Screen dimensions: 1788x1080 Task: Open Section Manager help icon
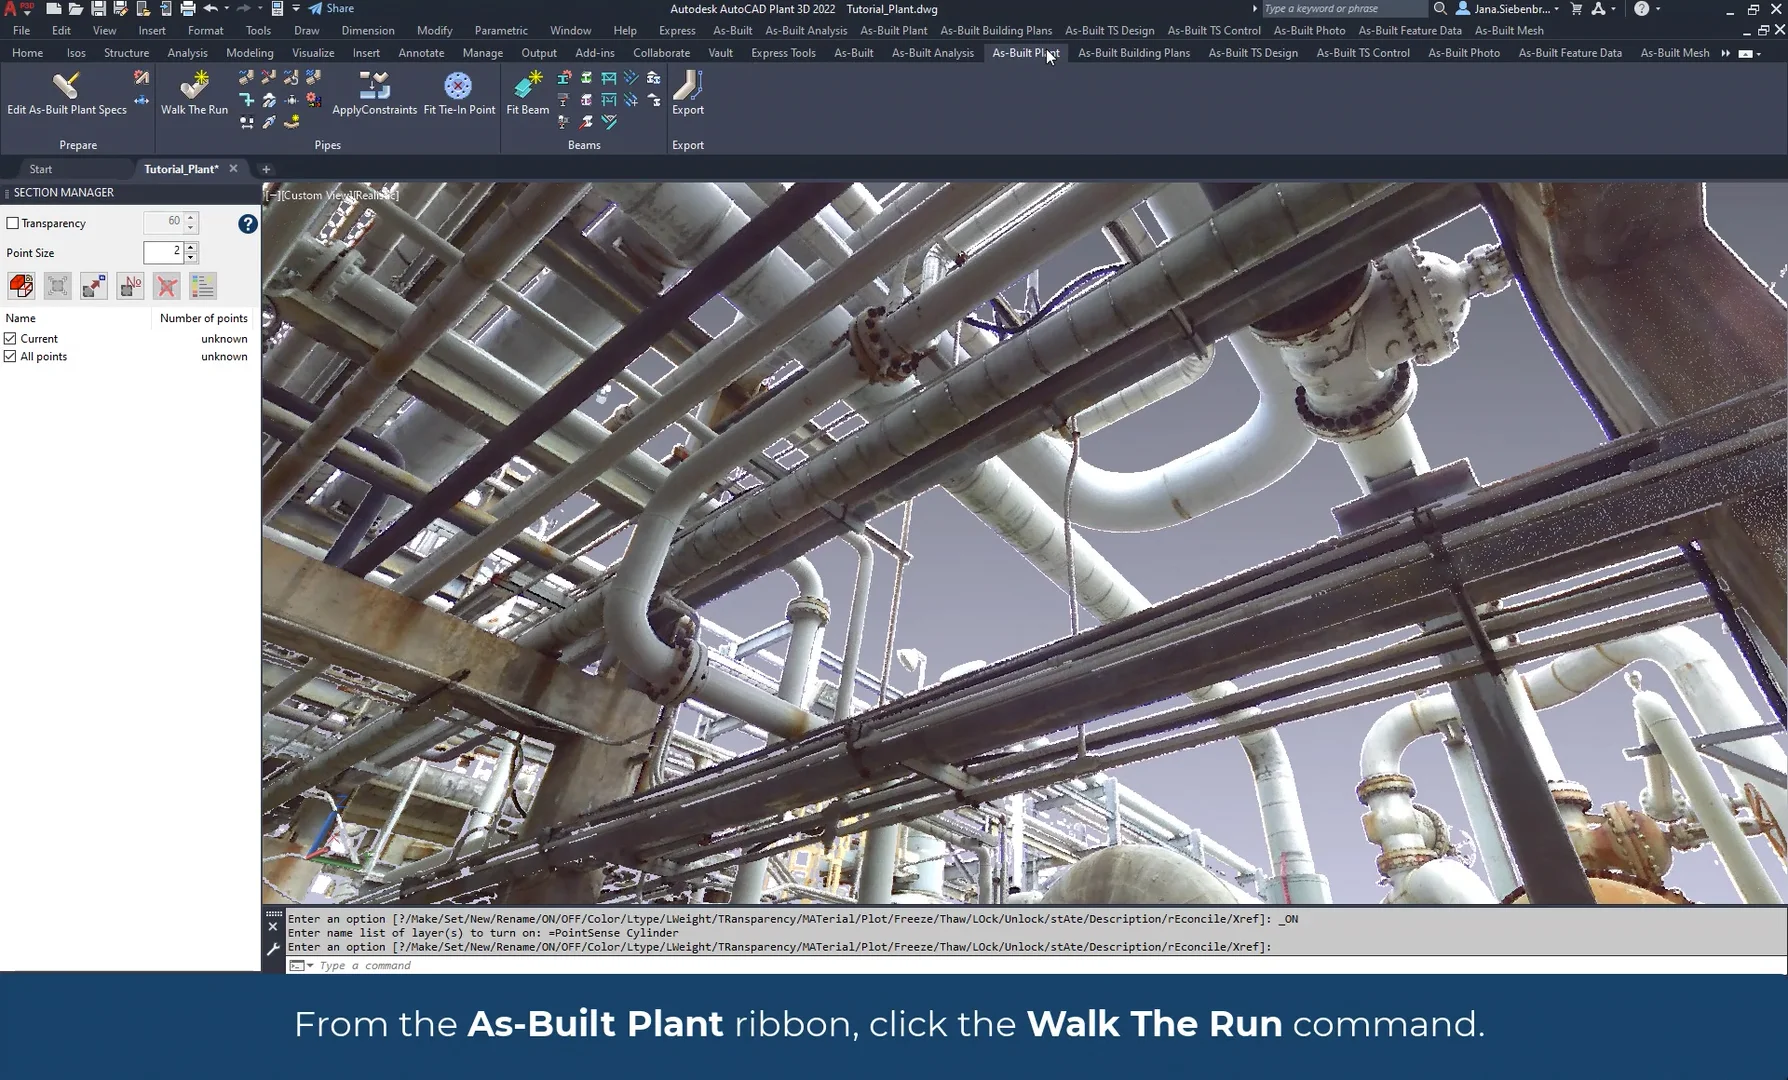point(248,224)
